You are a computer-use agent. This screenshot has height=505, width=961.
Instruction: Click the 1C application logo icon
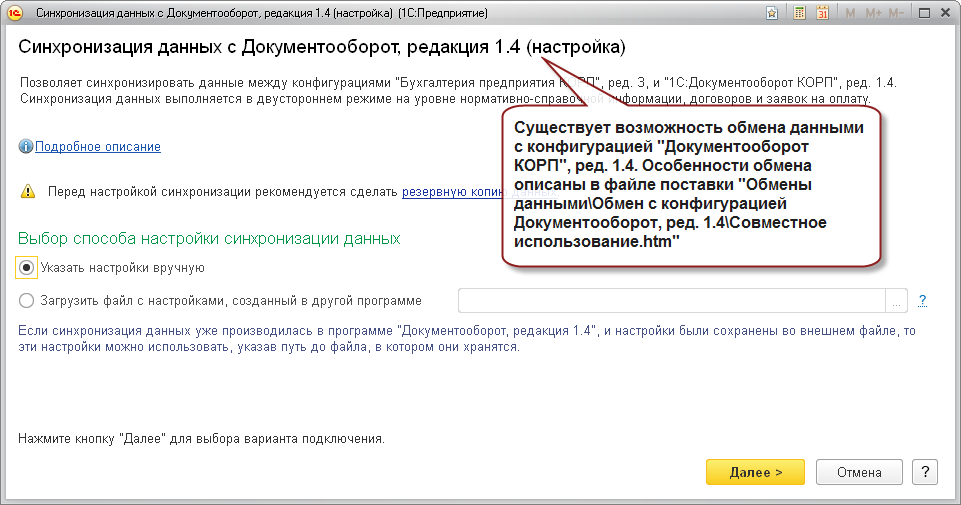(x=15, y=13)
